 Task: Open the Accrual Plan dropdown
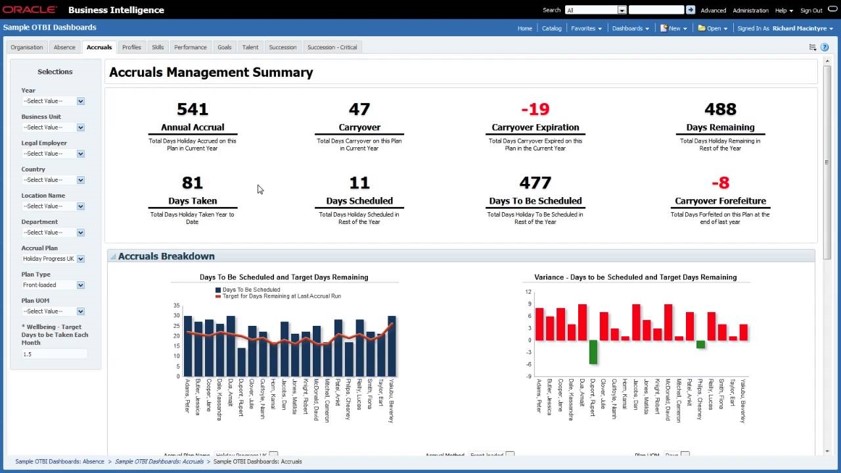click(81, 259)
